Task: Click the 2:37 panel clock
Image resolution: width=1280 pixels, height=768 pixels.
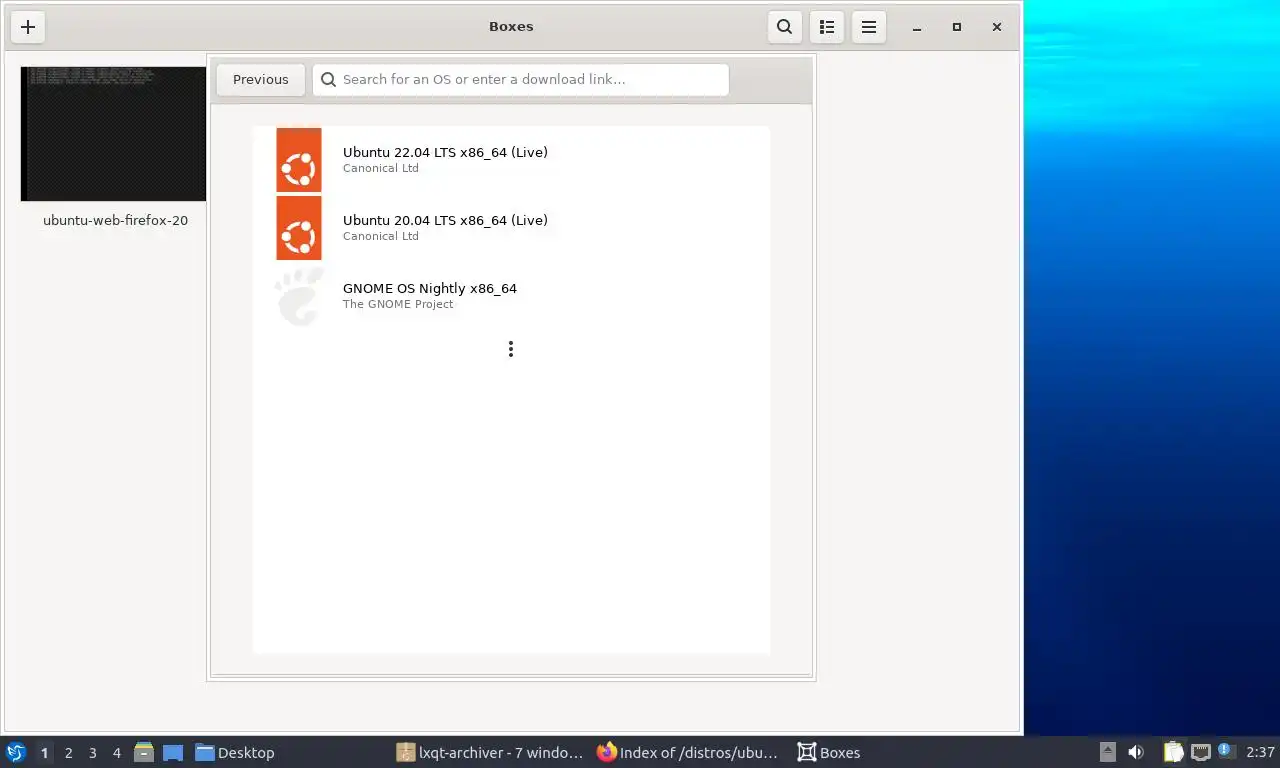Action: point(1260,752)
